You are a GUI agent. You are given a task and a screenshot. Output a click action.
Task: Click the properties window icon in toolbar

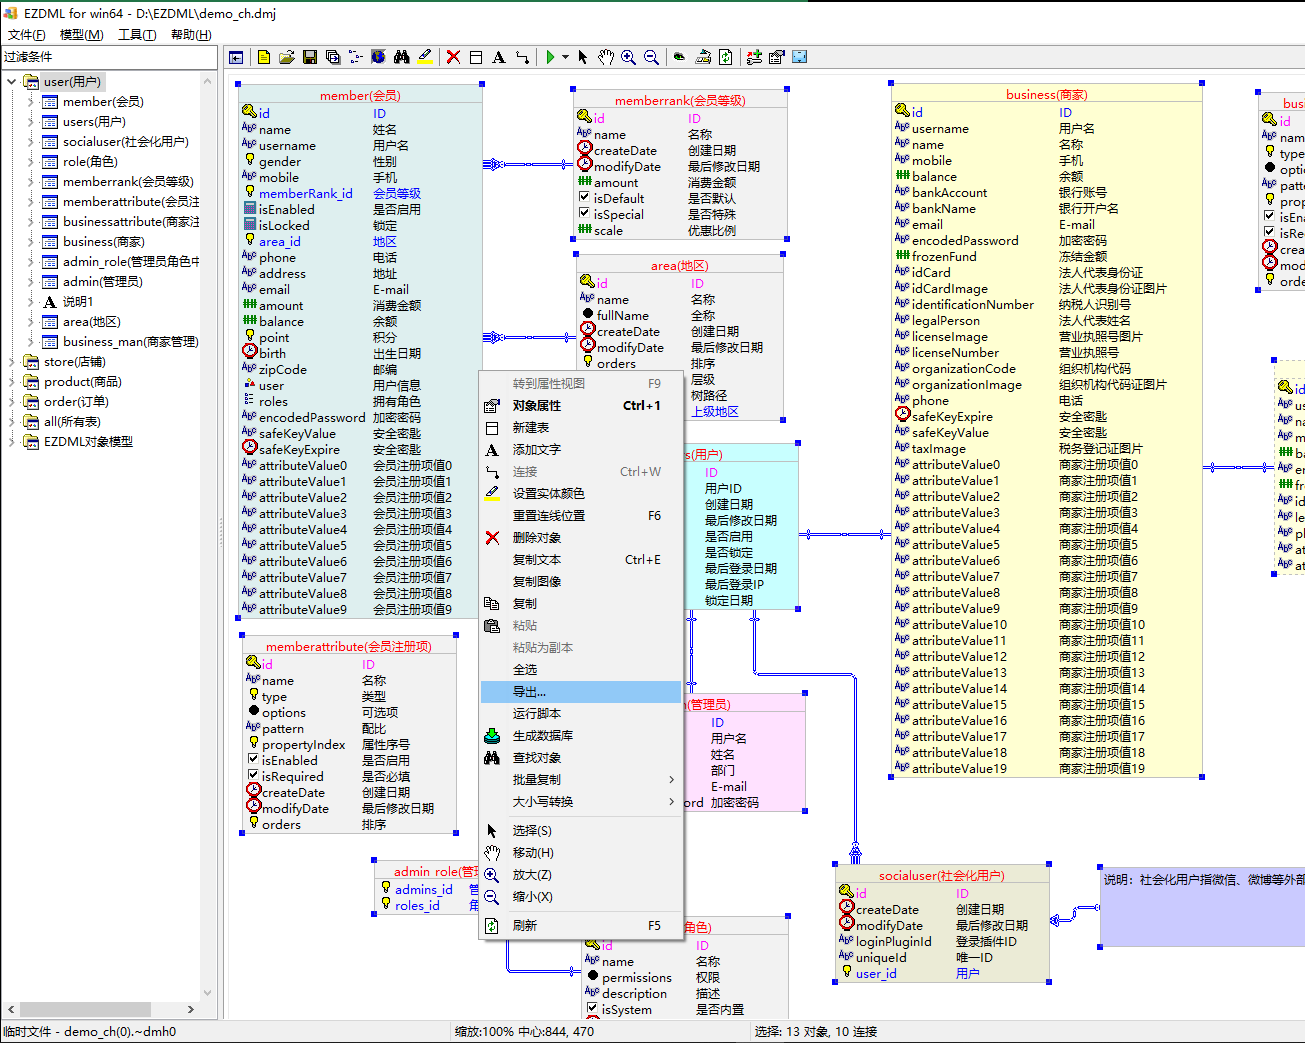[777, 57]
